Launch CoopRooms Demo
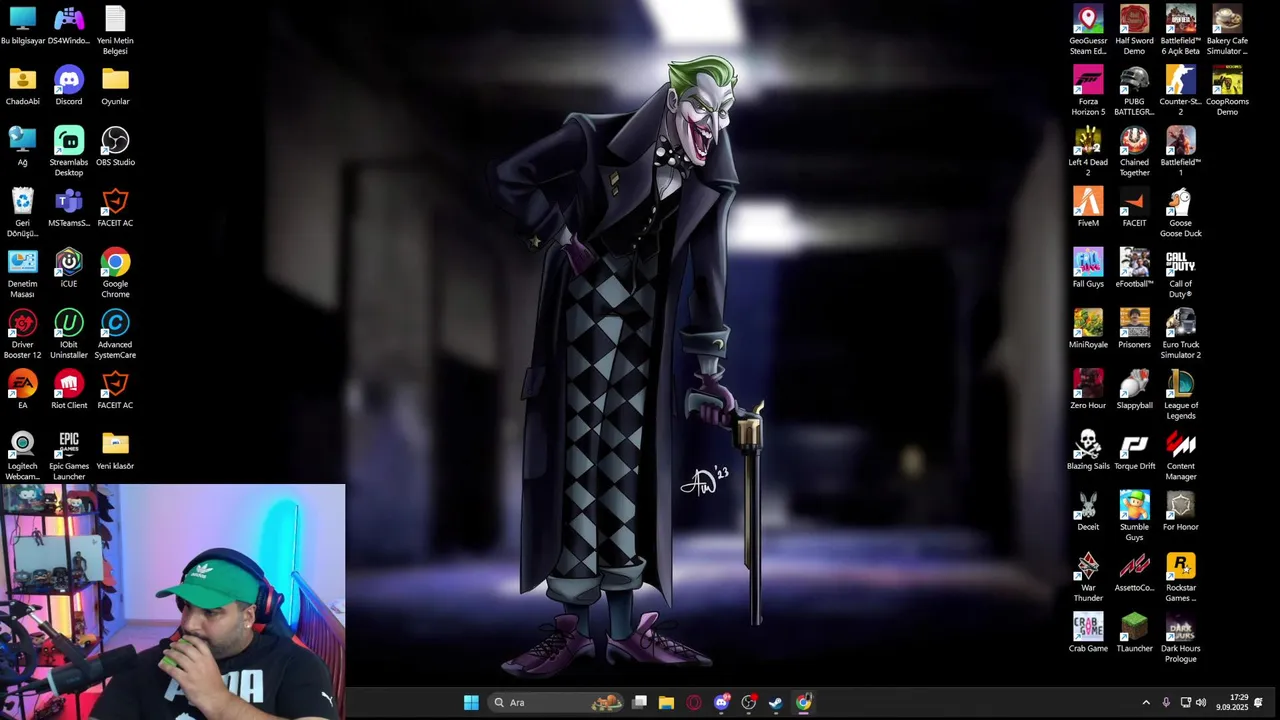The height and width of the screenshot is (720, 1280). (x=1227, y=92)
